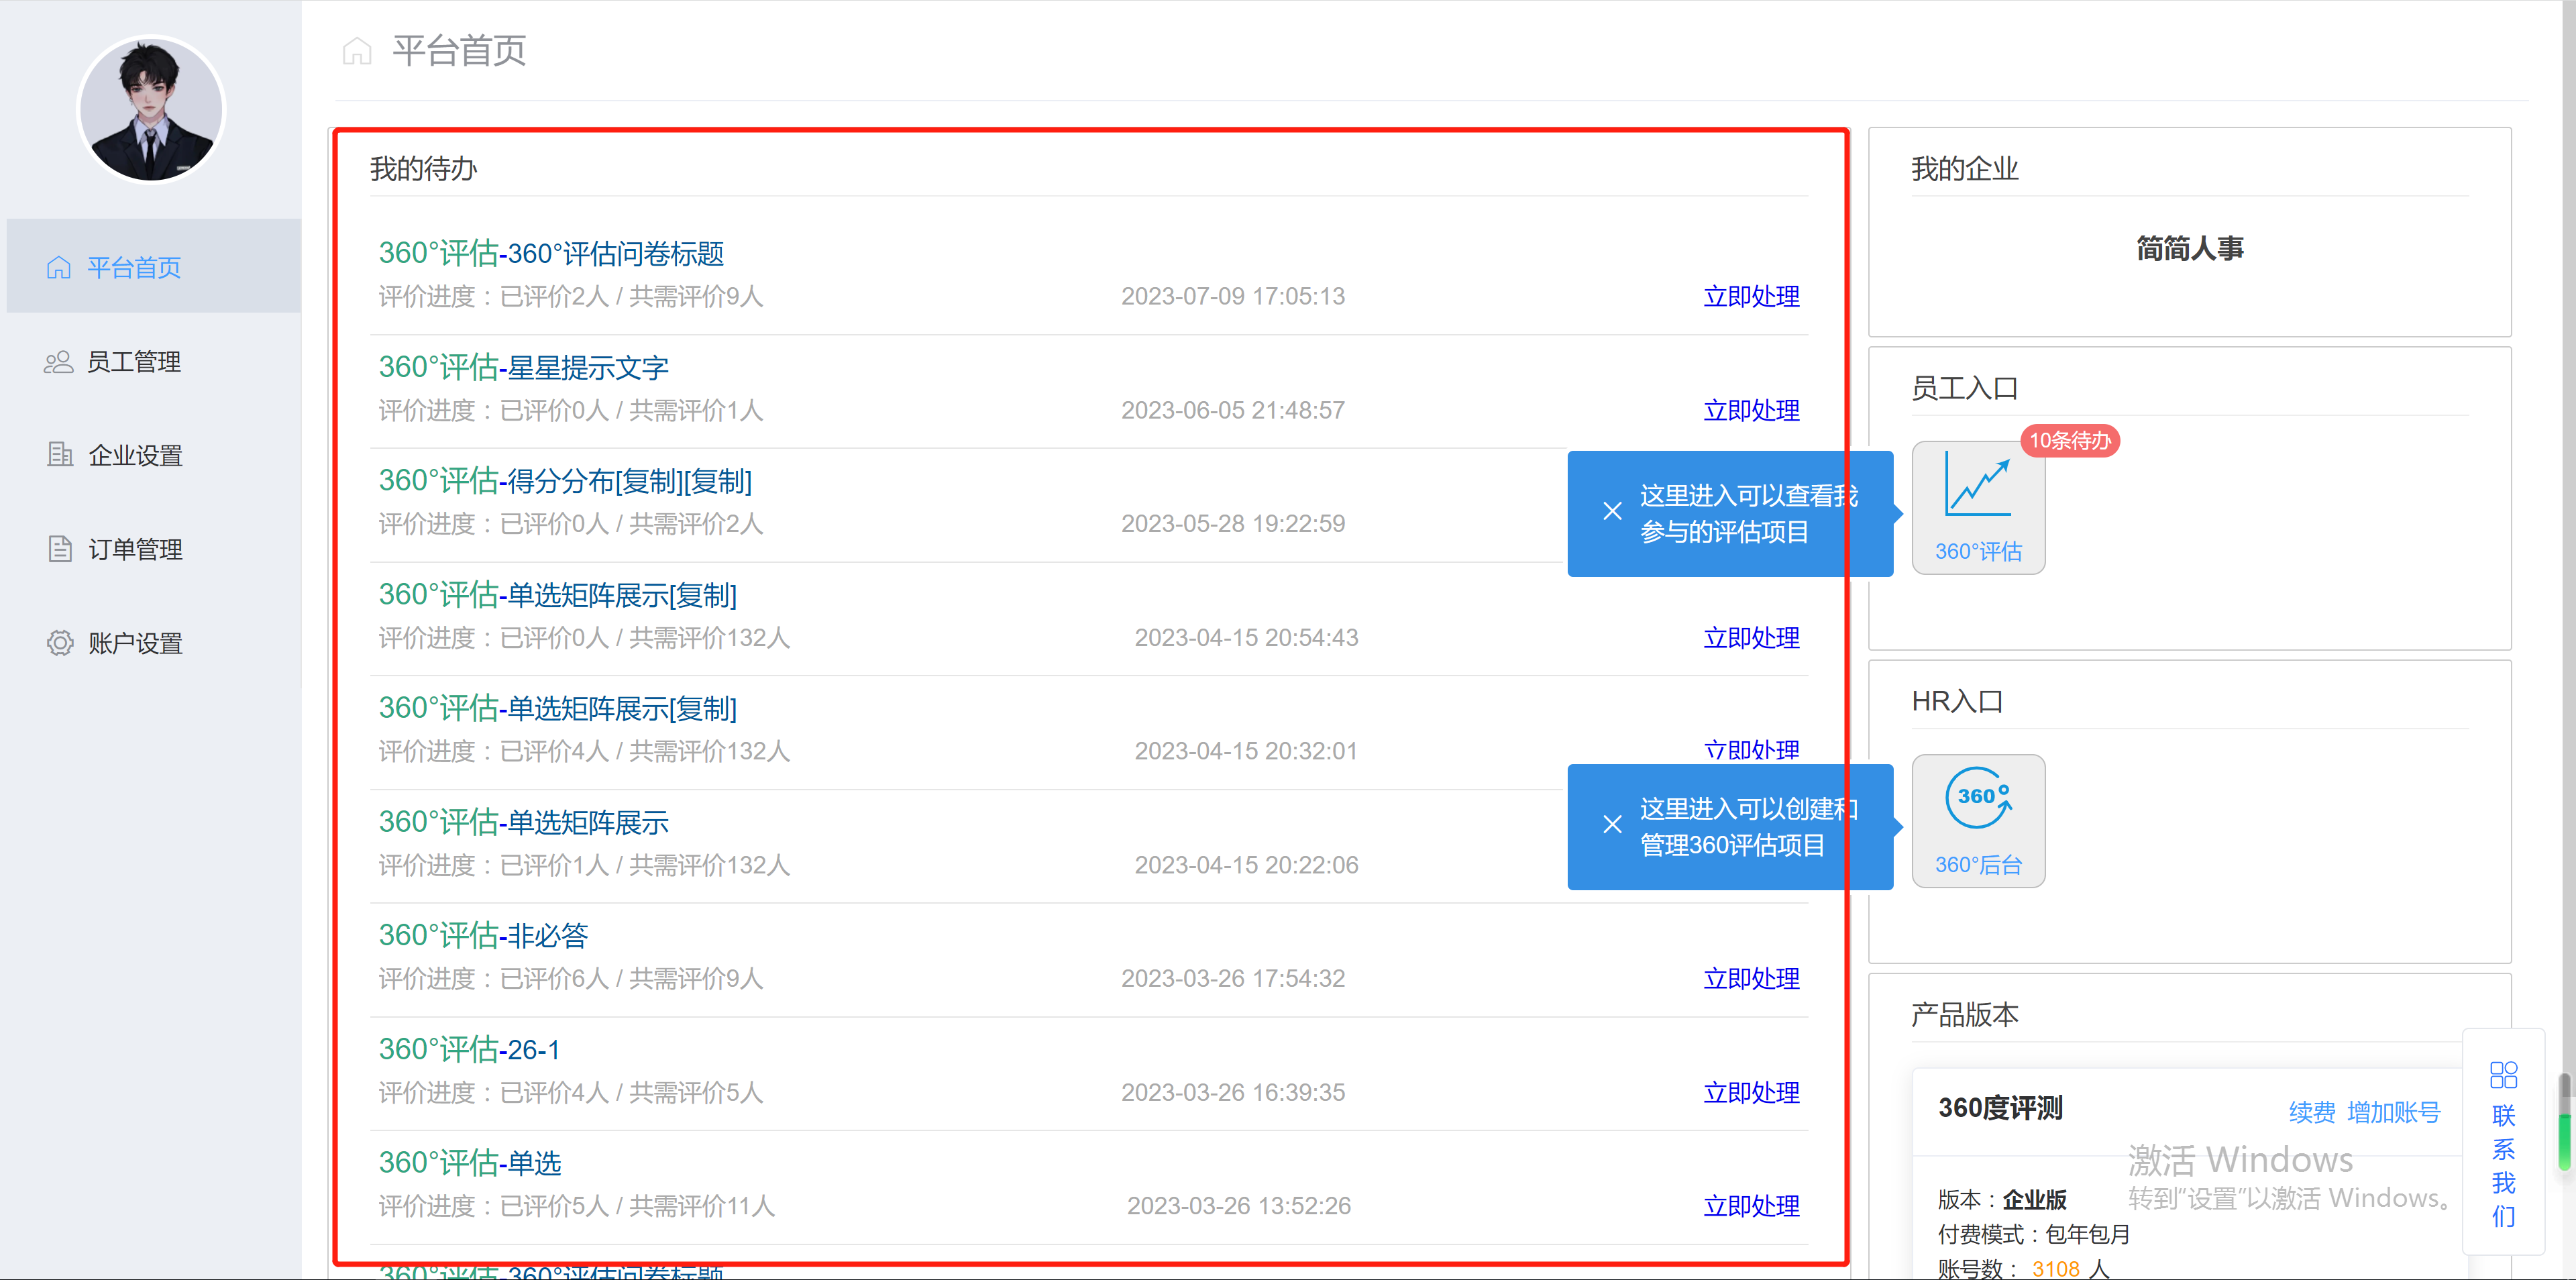Click 增加账号 link in 产品版本
2576x1280 pixels.
2393,1112
